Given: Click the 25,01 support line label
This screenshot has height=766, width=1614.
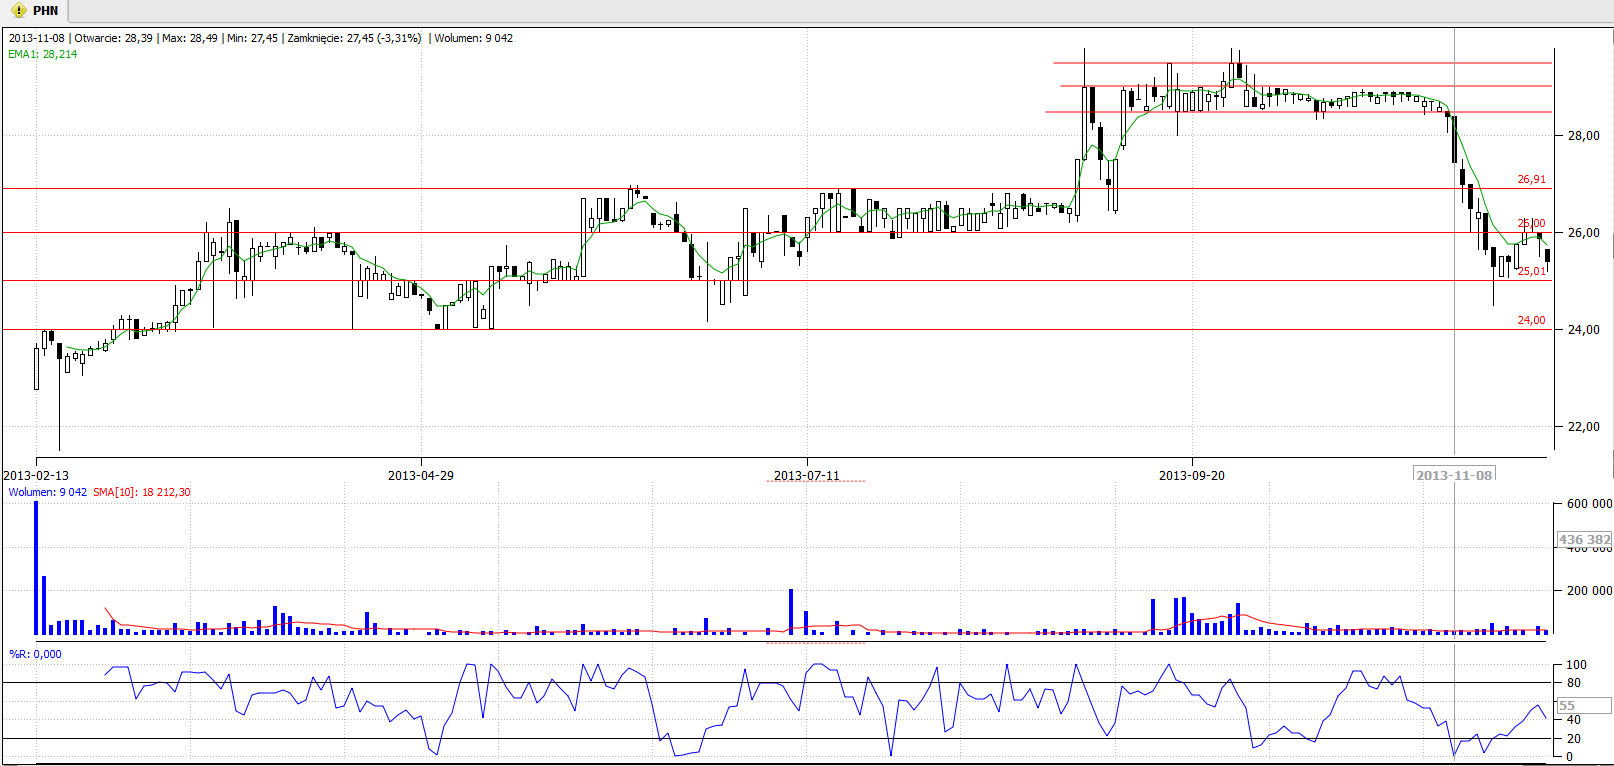Looking at the screenshot, I should pos(1531,271).
